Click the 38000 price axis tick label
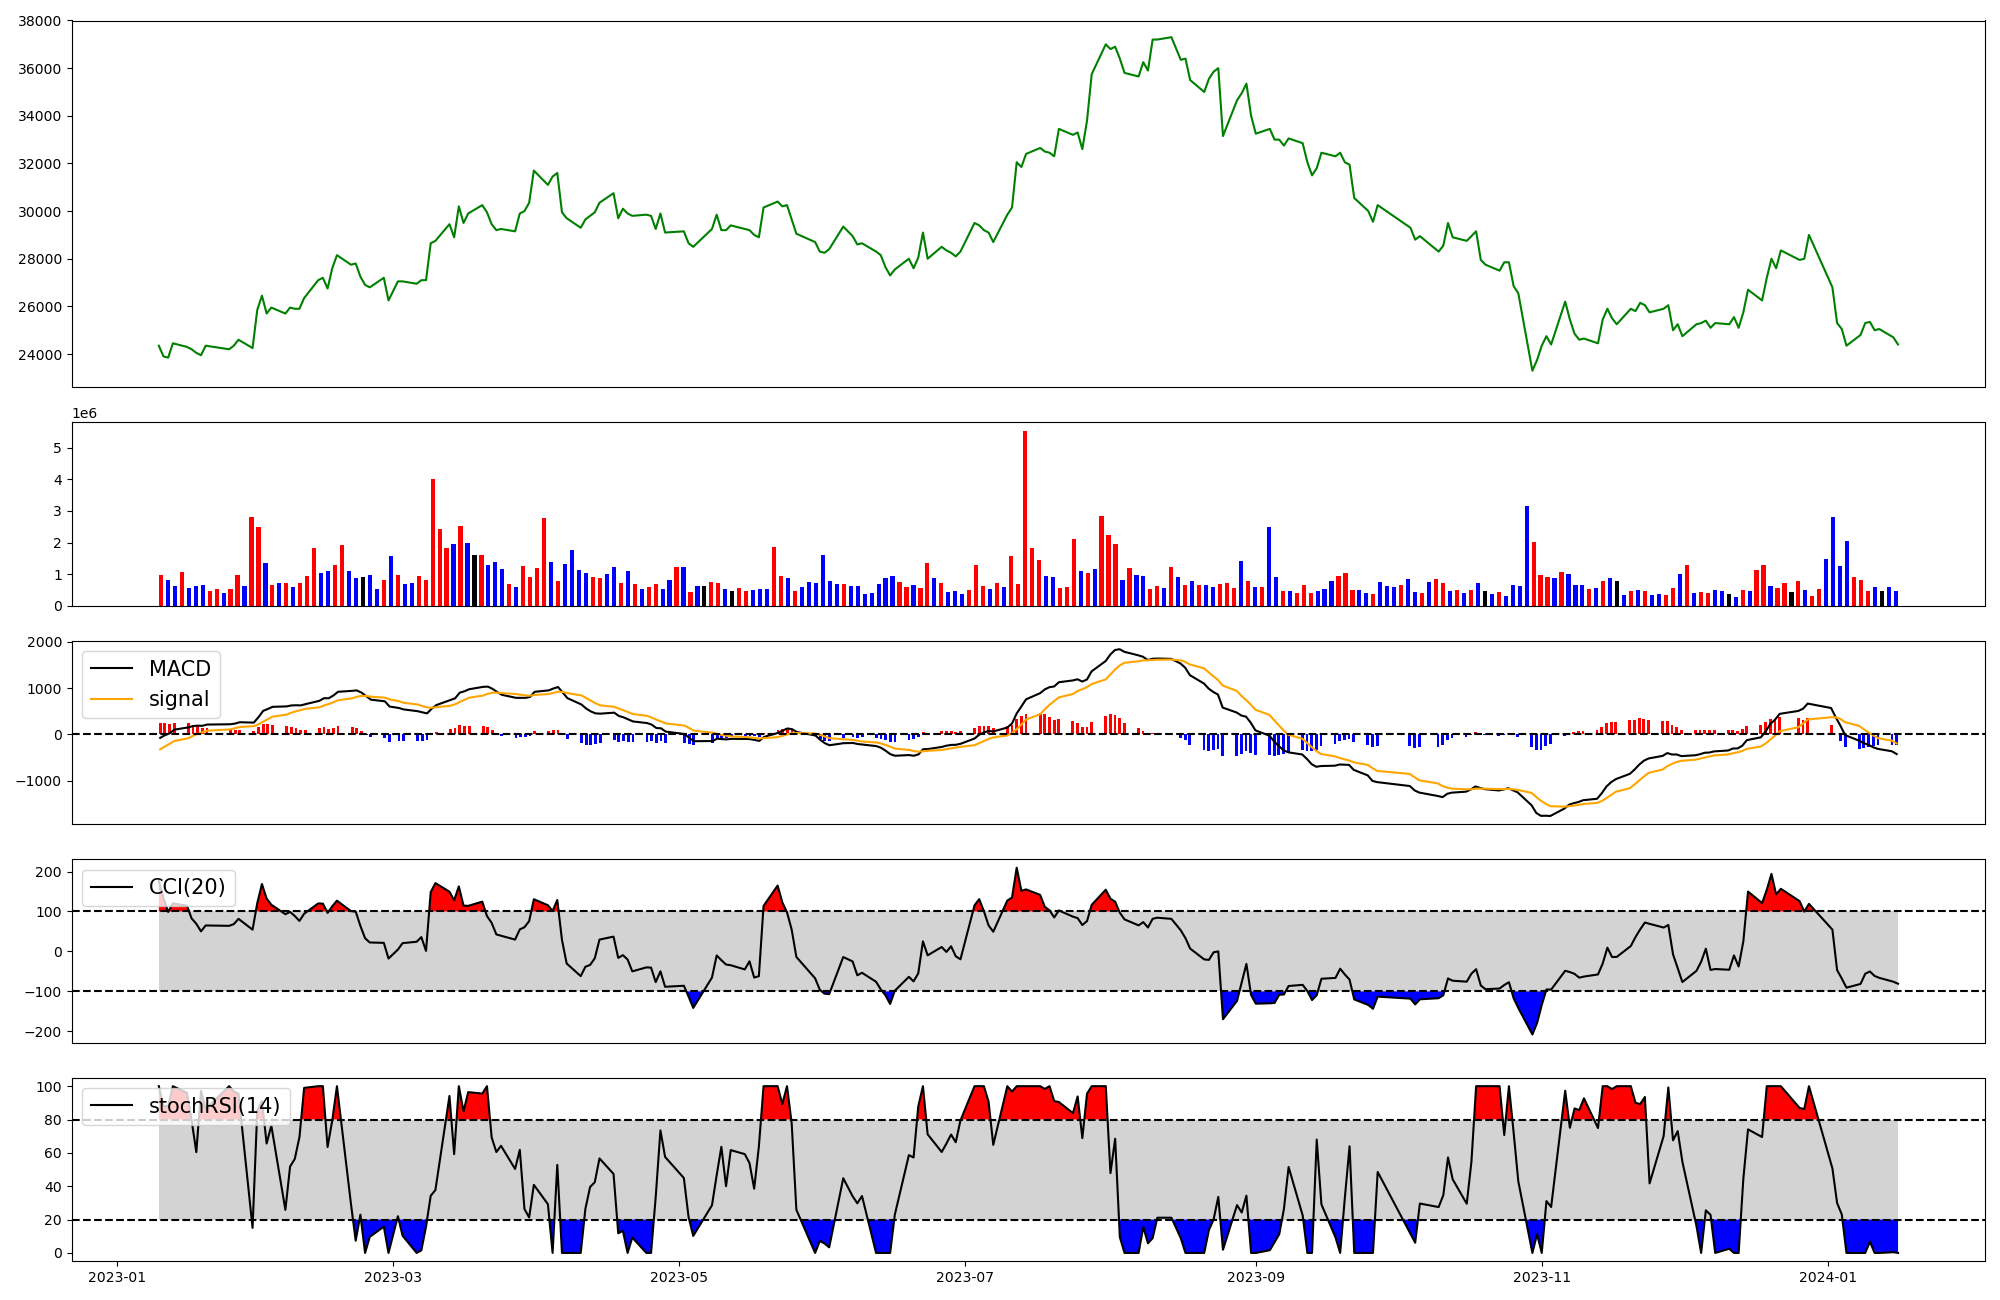2000x1300 pixels. click(x=40, y=21)
